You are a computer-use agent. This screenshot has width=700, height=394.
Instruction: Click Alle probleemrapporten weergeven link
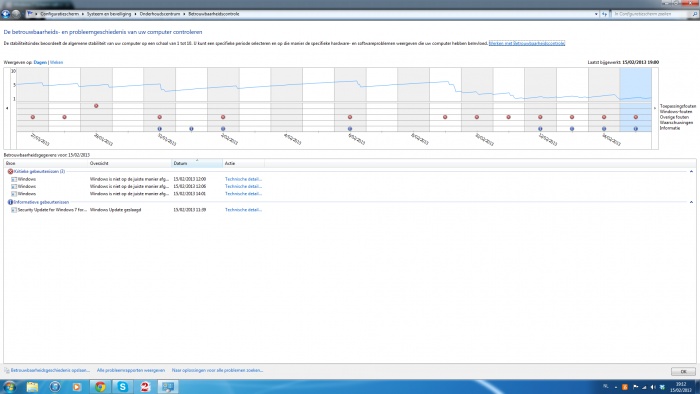pyautogui.click(x=131, y=370)
